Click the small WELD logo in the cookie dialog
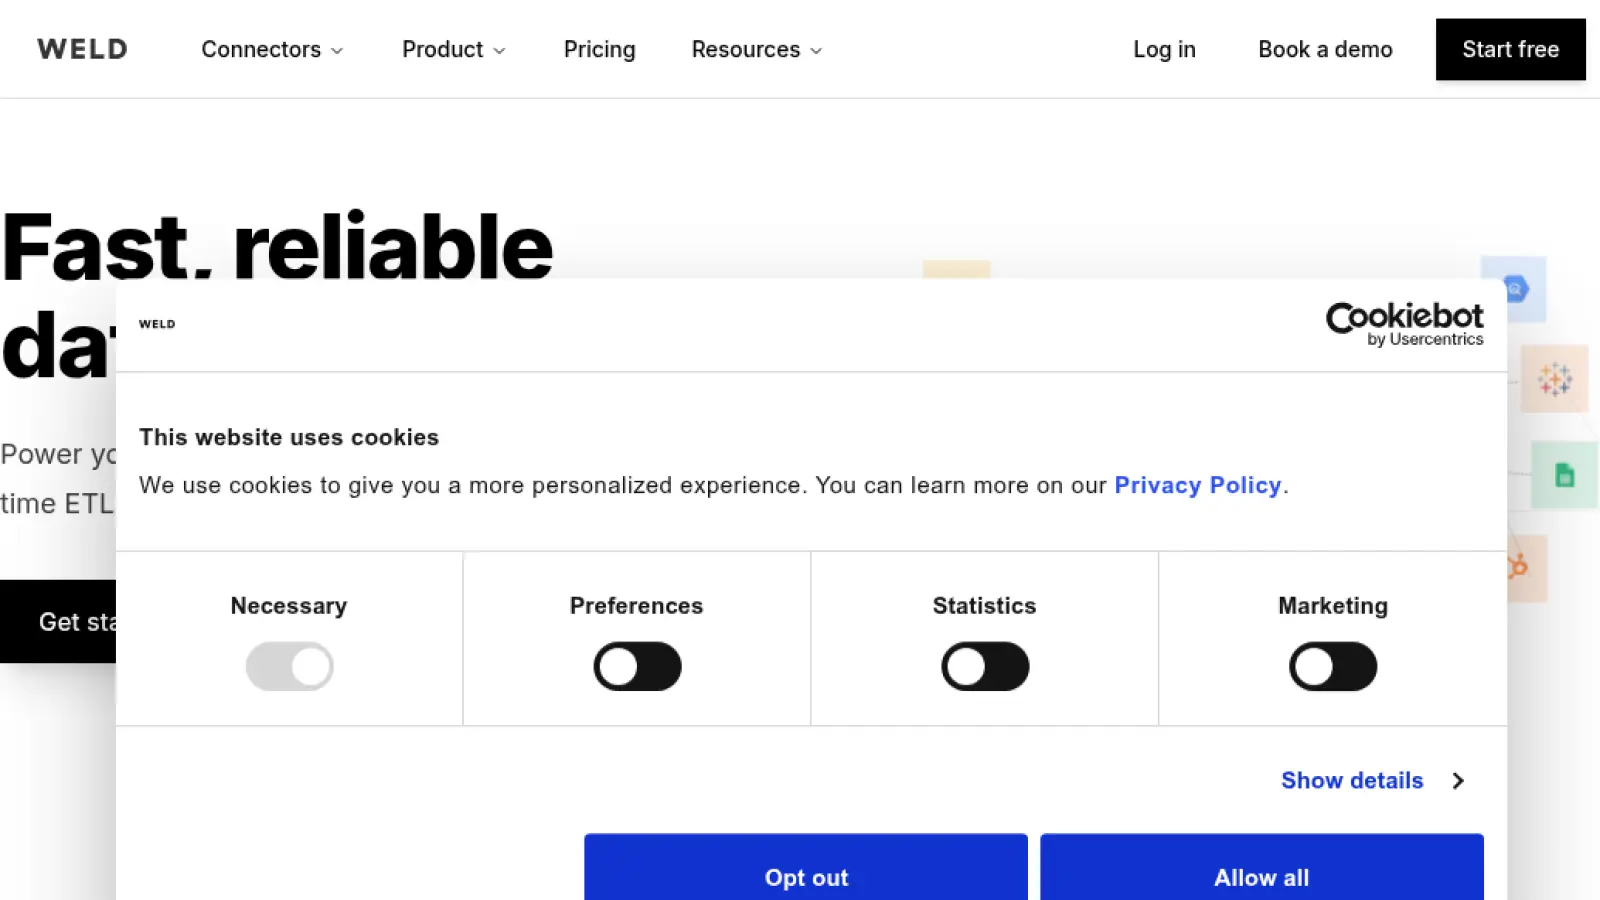 tap(157, 323)
